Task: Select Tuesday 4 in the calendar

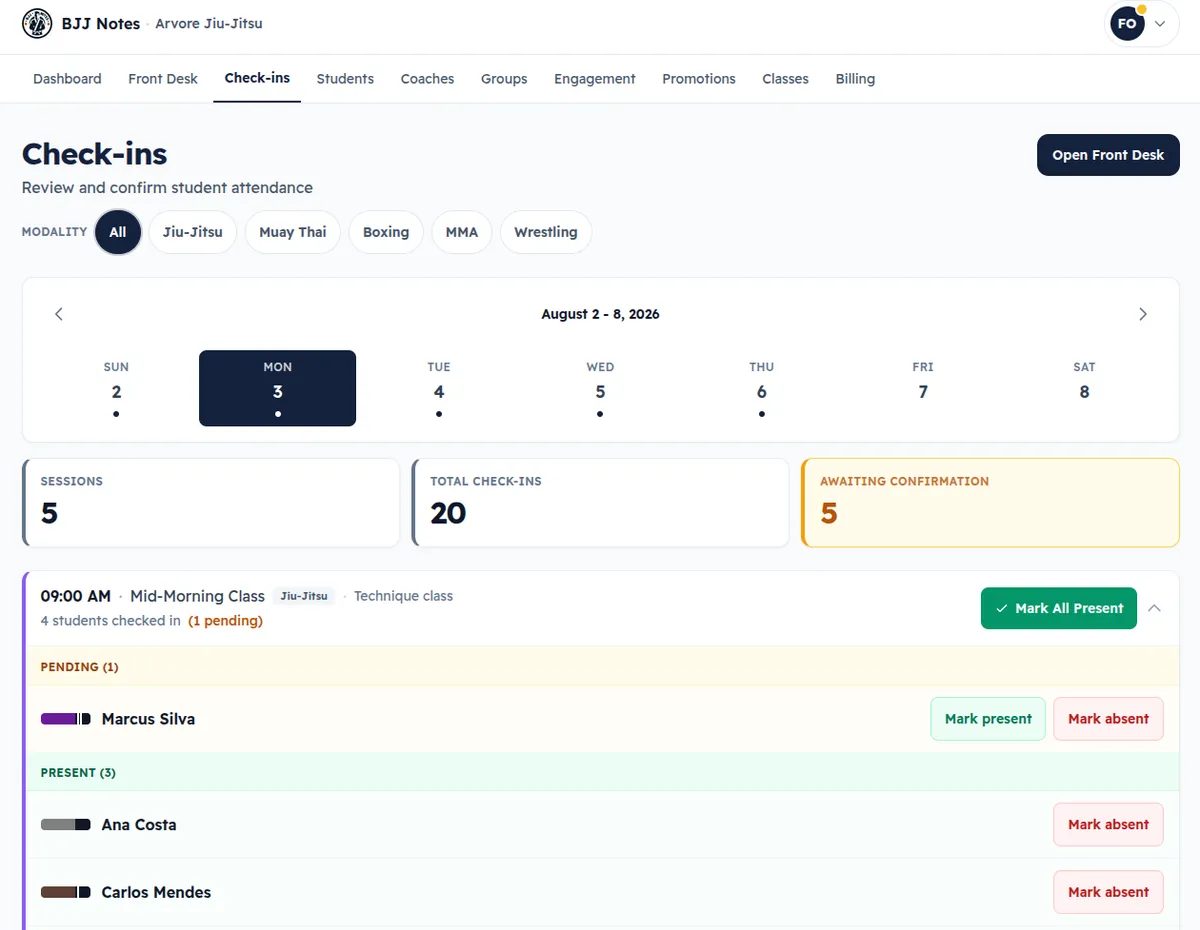Action: [x=439, y=388]
